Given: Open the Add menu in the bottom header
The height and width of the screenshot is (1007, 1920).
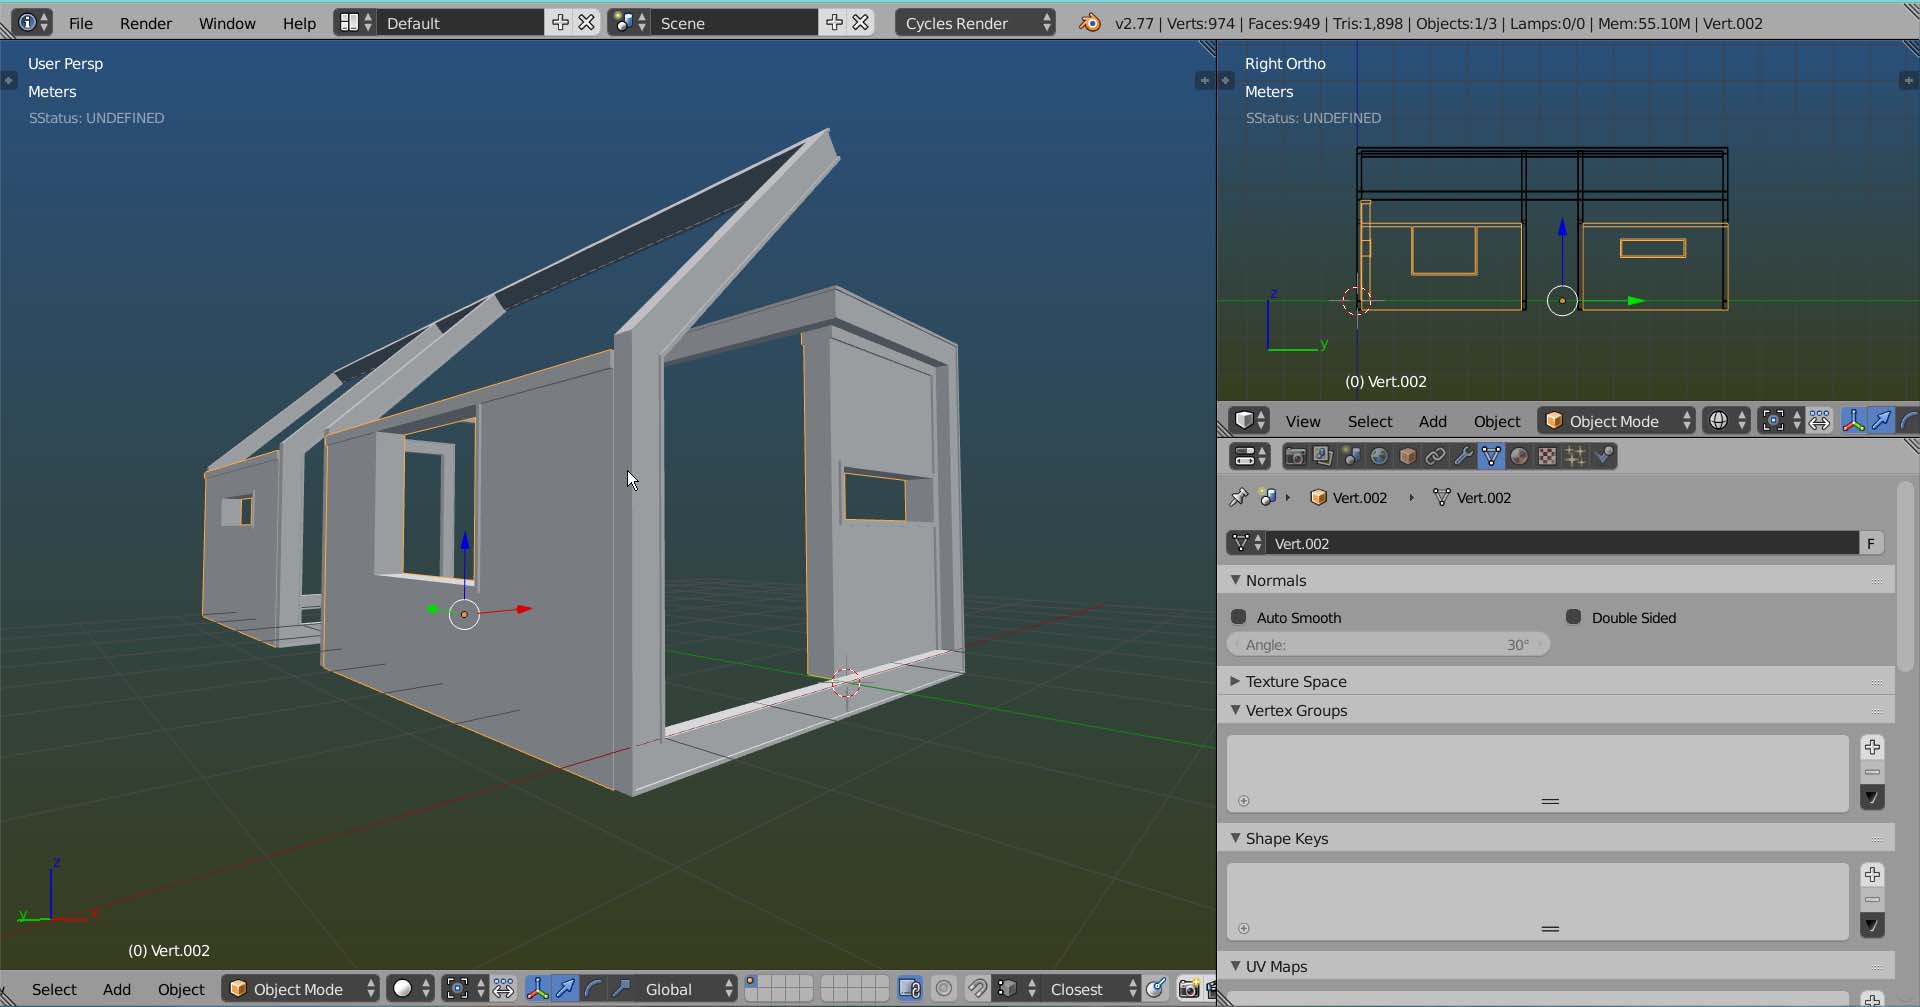Looking at the screenshot, I should tap(117, 989).
